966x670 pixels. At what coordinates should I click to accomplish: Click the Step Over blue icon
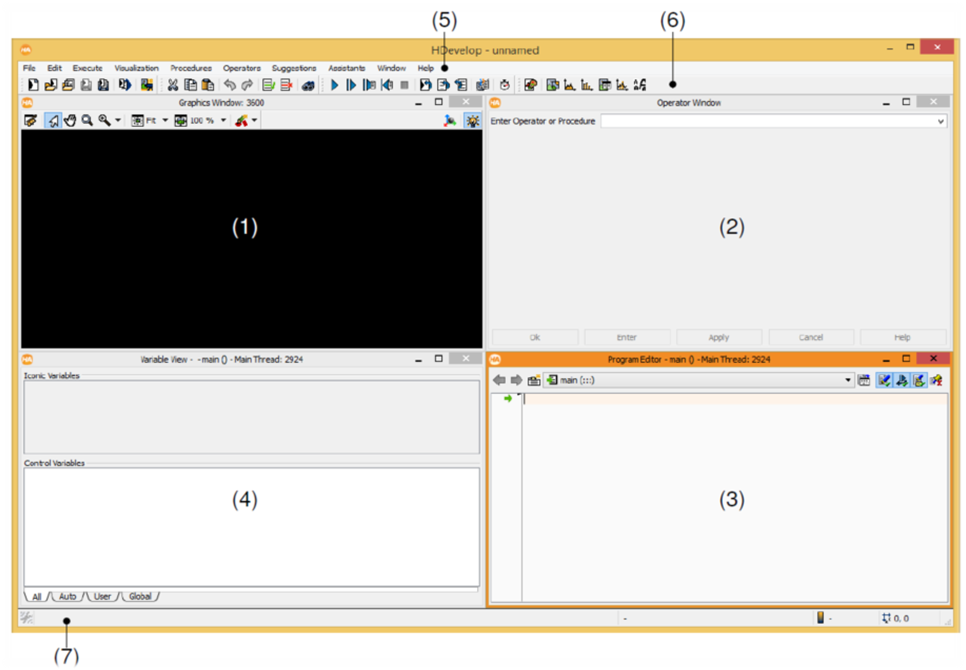click(351, 85)
